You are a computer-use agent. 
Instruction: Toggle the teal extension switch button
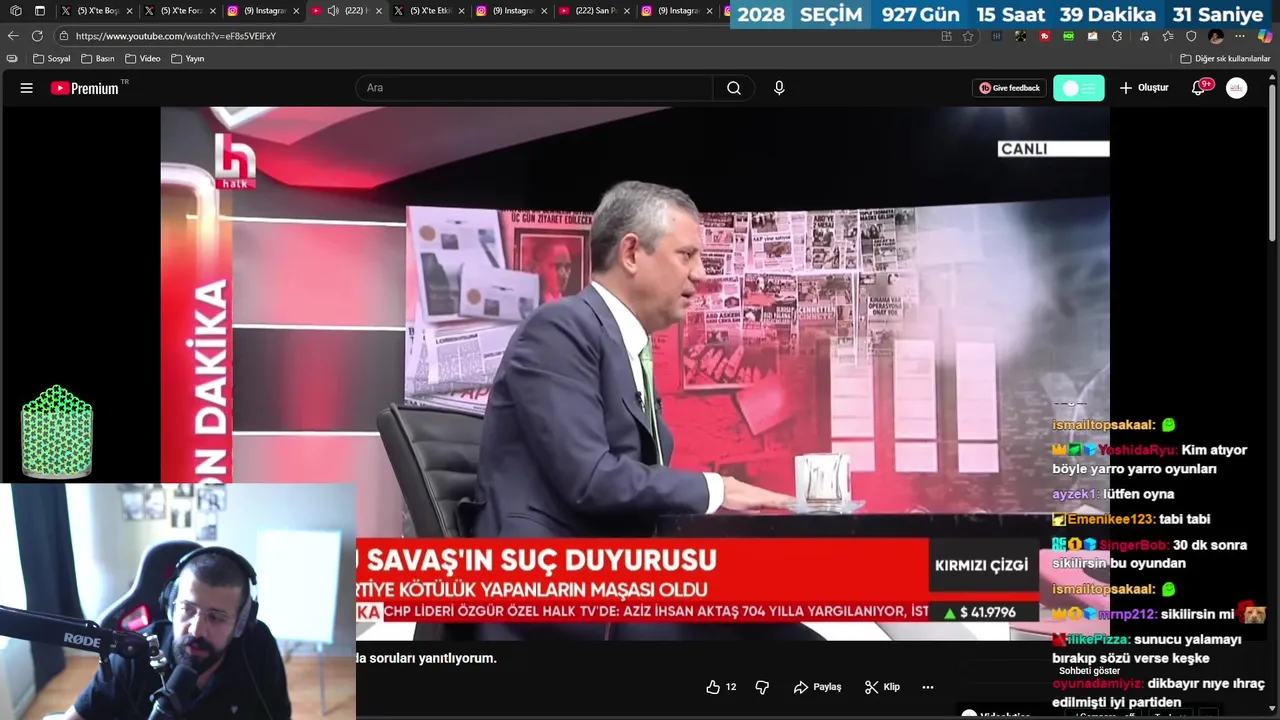[x=1079, y=88]
